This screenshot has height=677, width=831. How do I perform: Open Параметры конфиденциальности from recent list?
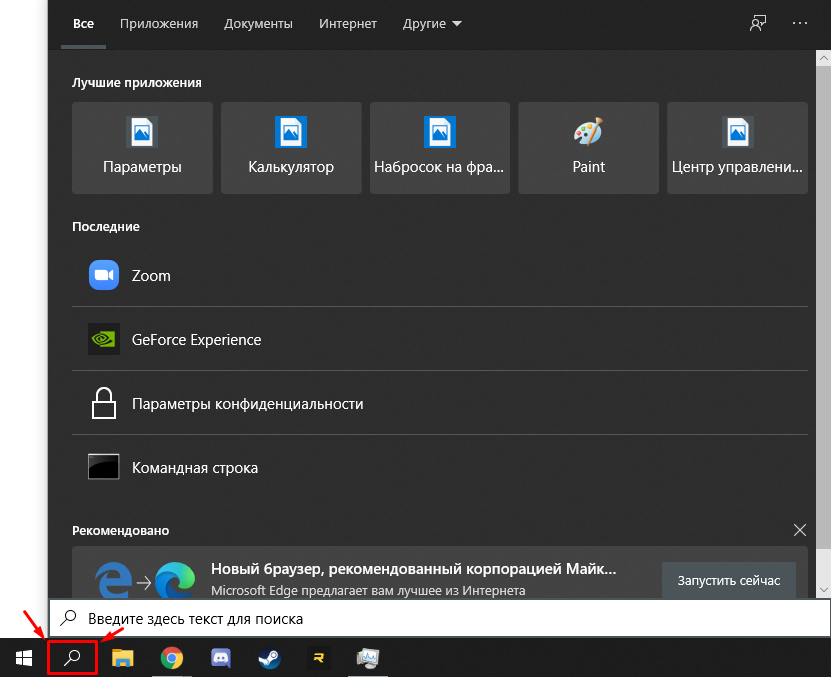tap(439, 403)
